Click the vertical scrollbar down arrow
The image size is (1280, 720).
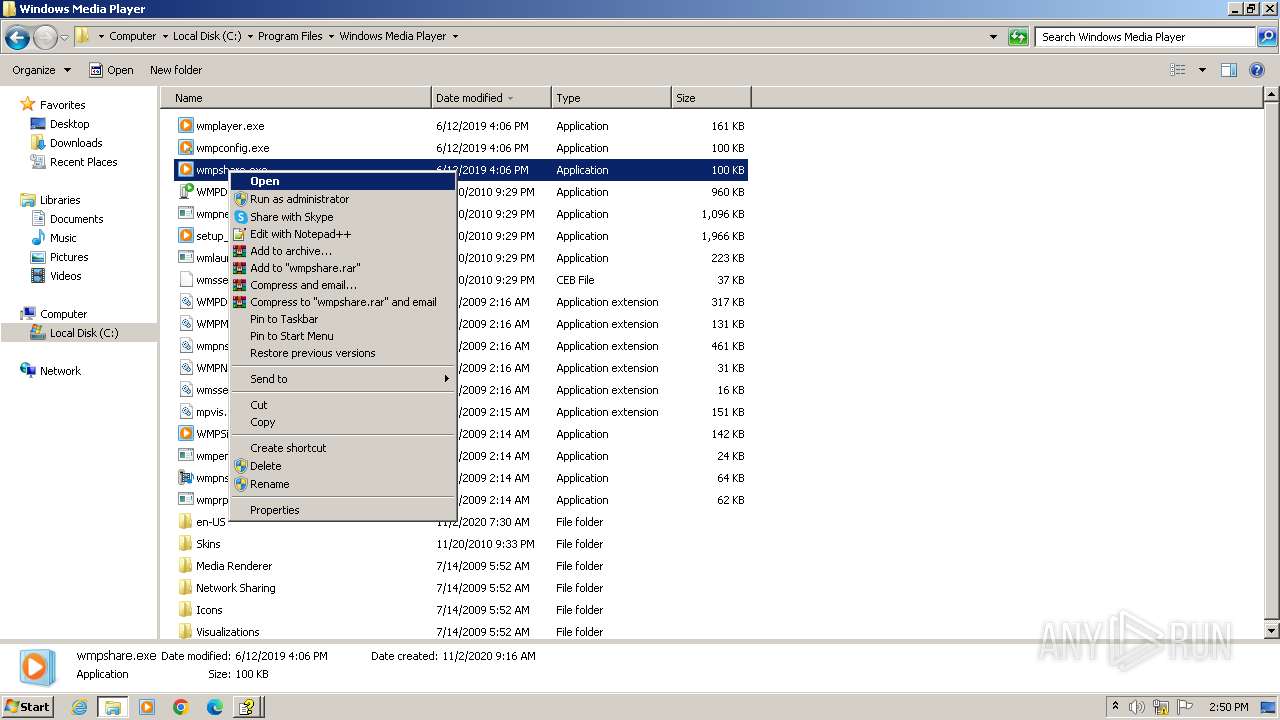click(1272, 632)
